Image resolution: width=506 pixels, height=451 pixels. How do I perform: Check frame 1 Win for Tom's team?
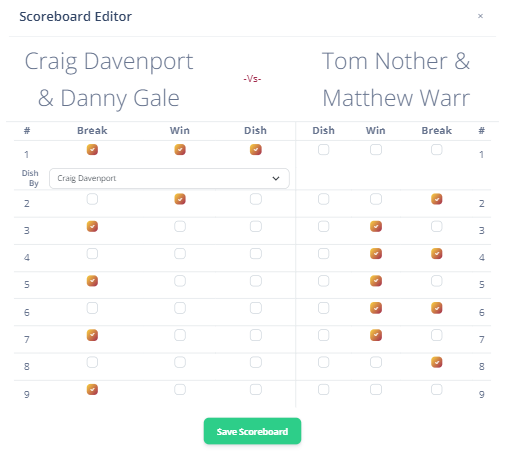point(376,149)
